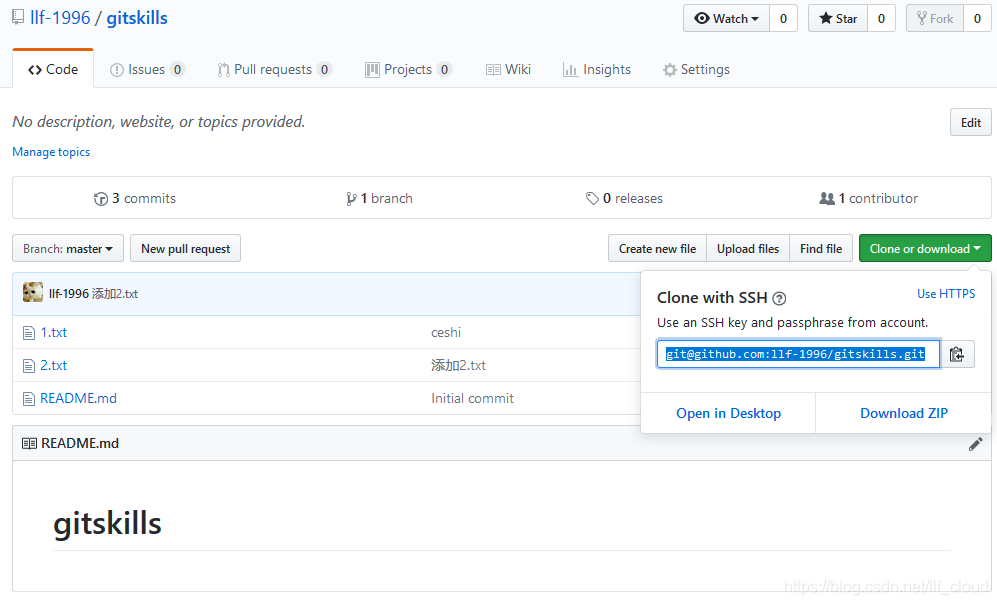997x605 pixels.
Task: Click the file icon beside 1.txt
Action: (x=29, y=333)
